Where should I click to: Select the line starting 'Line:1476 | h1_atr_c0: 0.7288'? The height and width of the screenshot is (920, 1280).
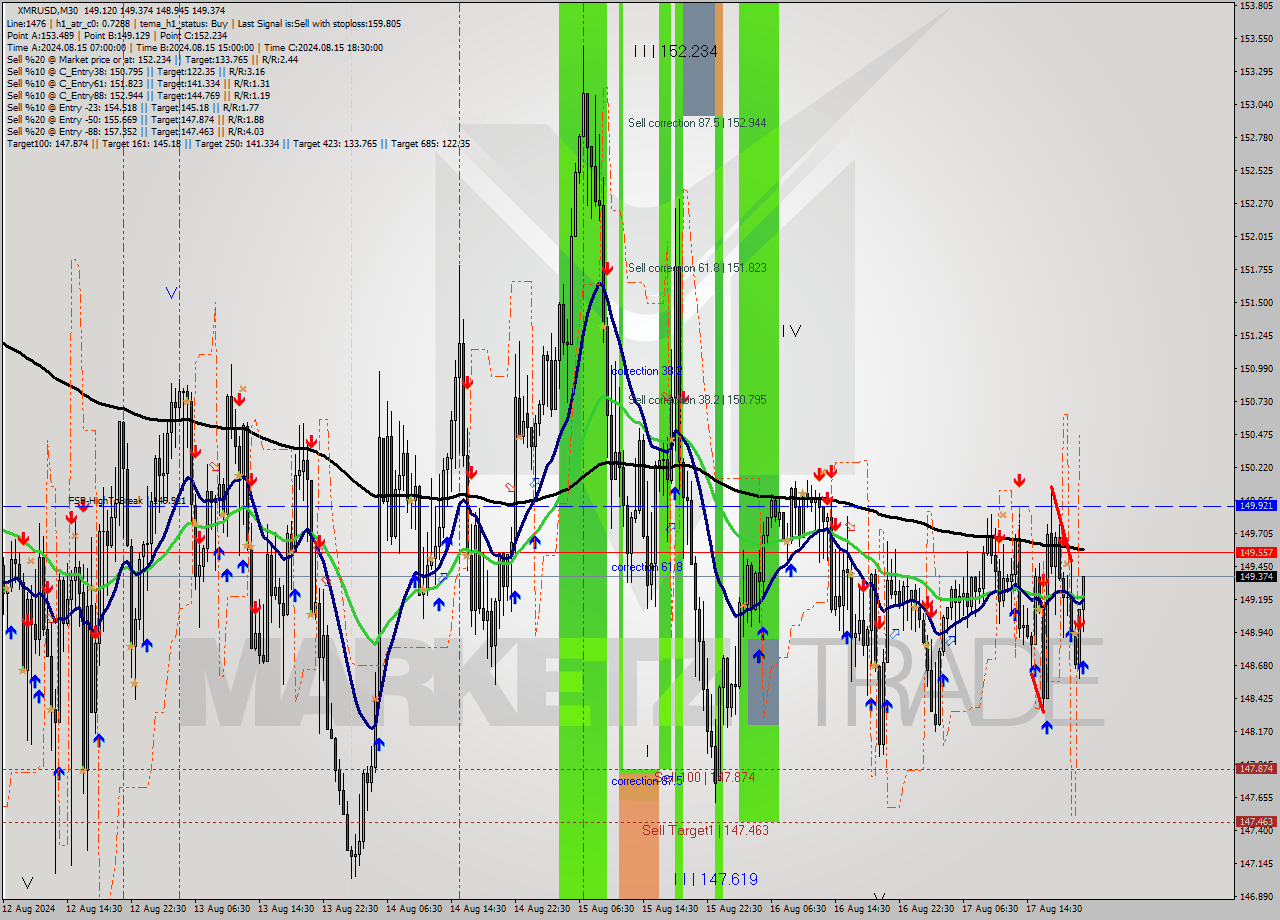[202, 23]
